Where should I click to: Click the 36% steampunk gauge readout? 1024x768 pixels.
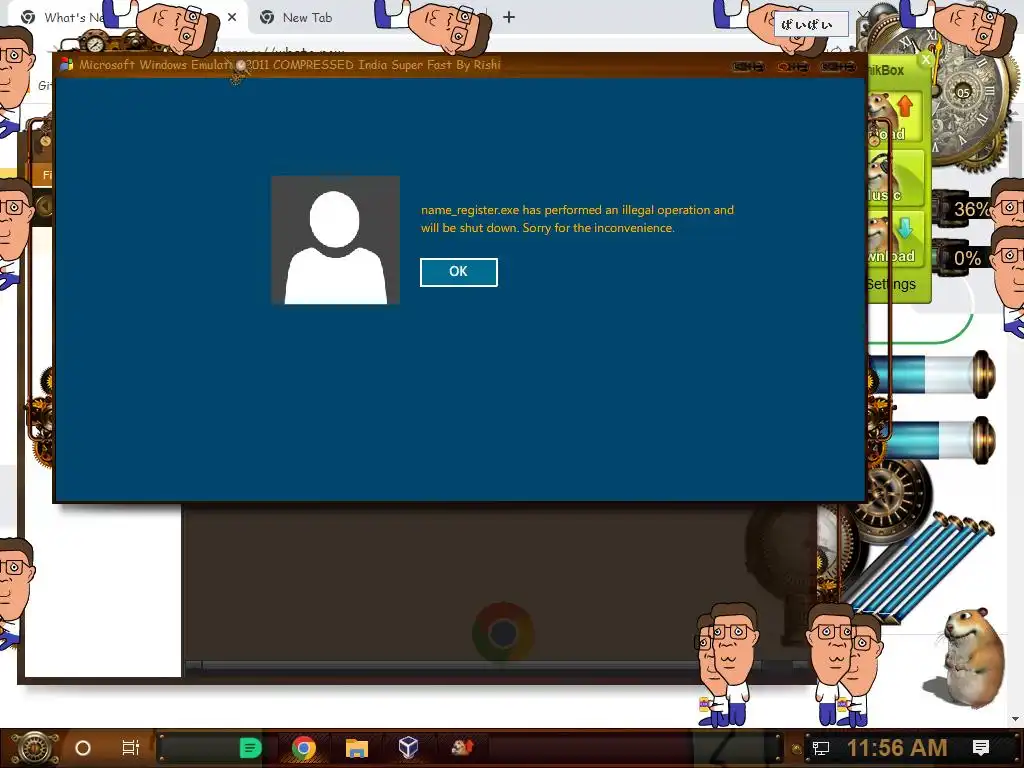tap(971, 209)
